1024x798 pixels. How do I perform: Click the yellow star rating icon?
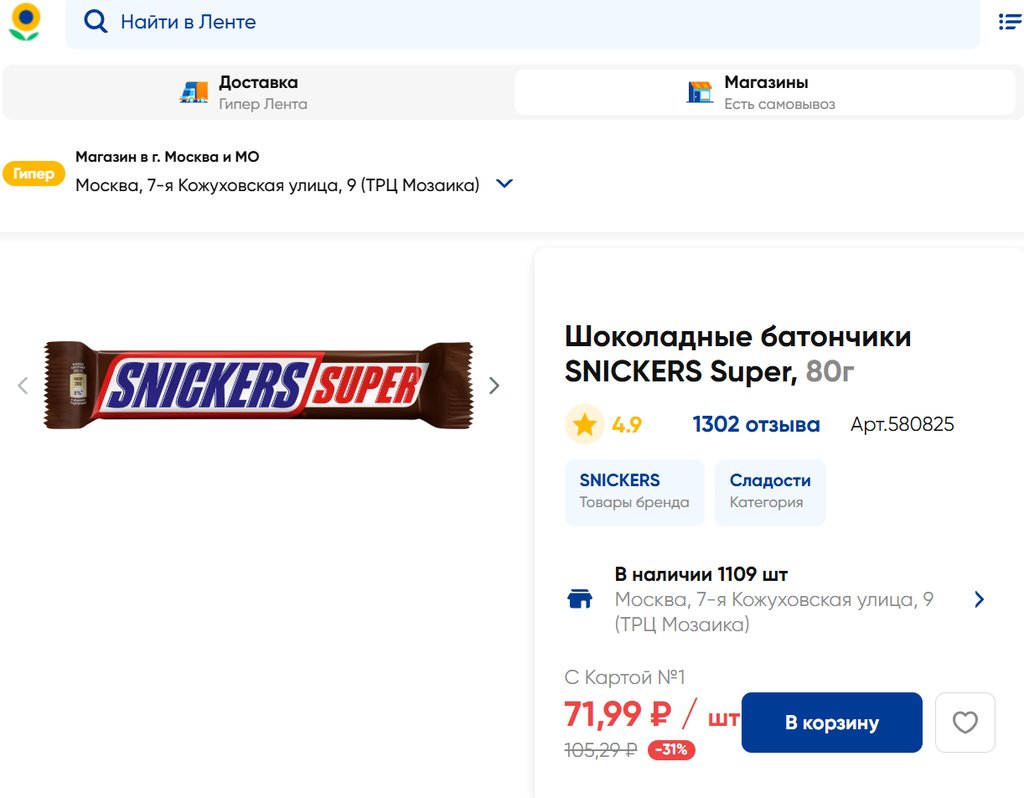click(x=585, y=425)
